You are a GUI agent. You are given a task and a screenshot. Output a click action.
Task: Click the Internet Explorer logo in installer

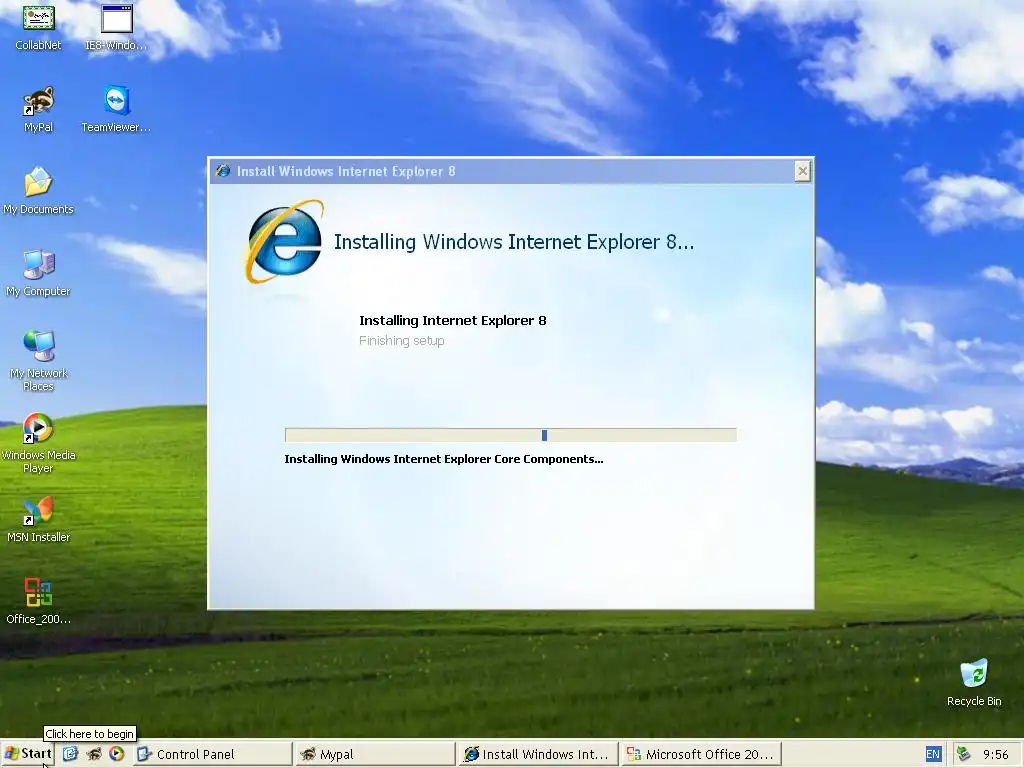[x=285, y=242]
